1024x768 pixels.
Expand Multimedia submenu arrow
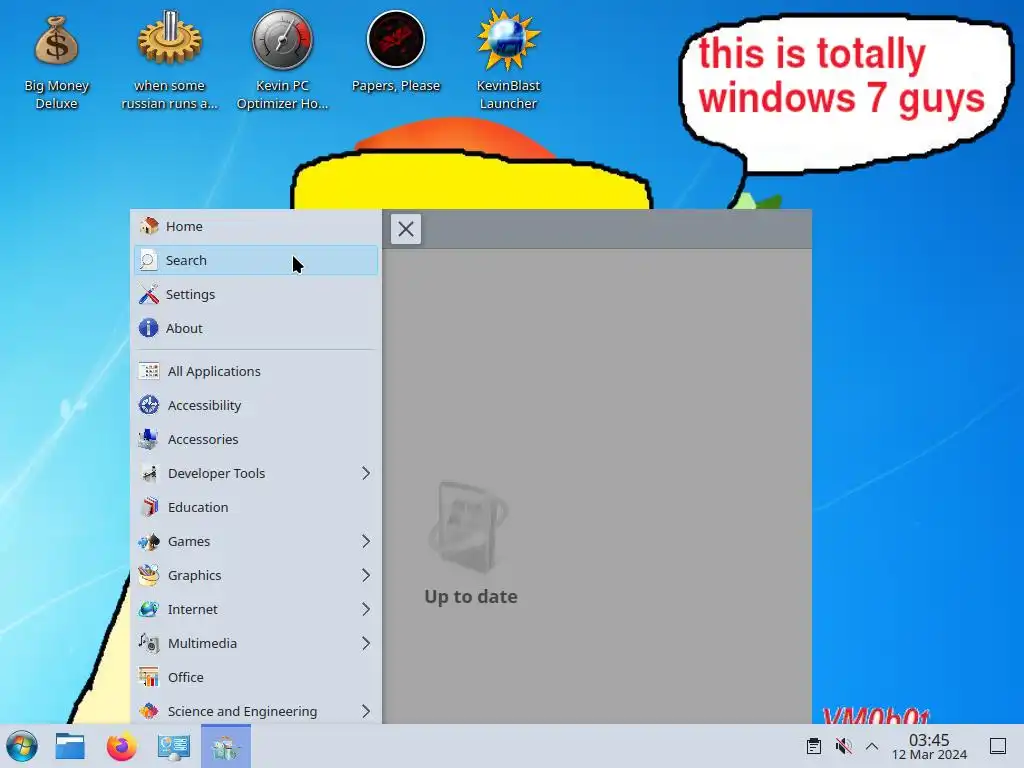366,643
